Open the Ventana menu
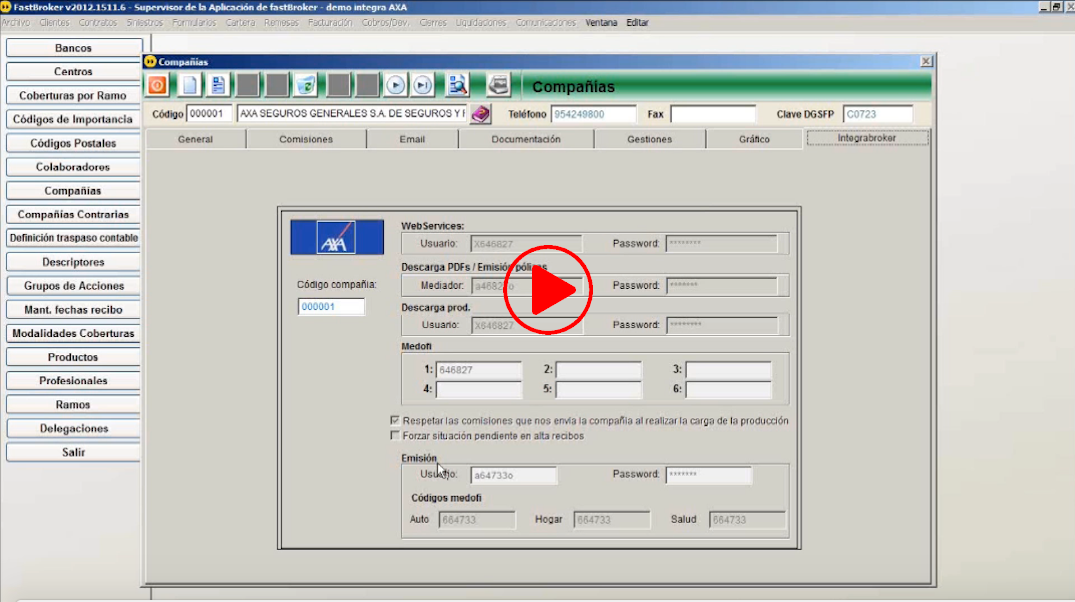Screen dimensions: 1075x602 pyautogui.click(x=601, y=23)
